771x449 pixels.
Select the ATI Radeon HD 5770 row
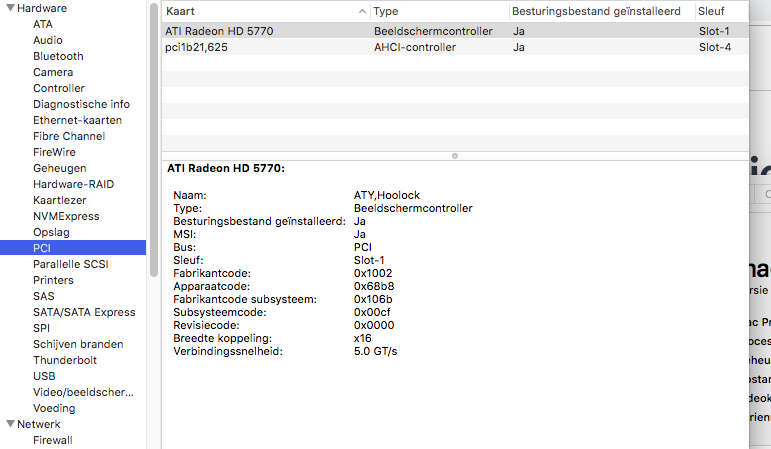(x=455, y=31)
